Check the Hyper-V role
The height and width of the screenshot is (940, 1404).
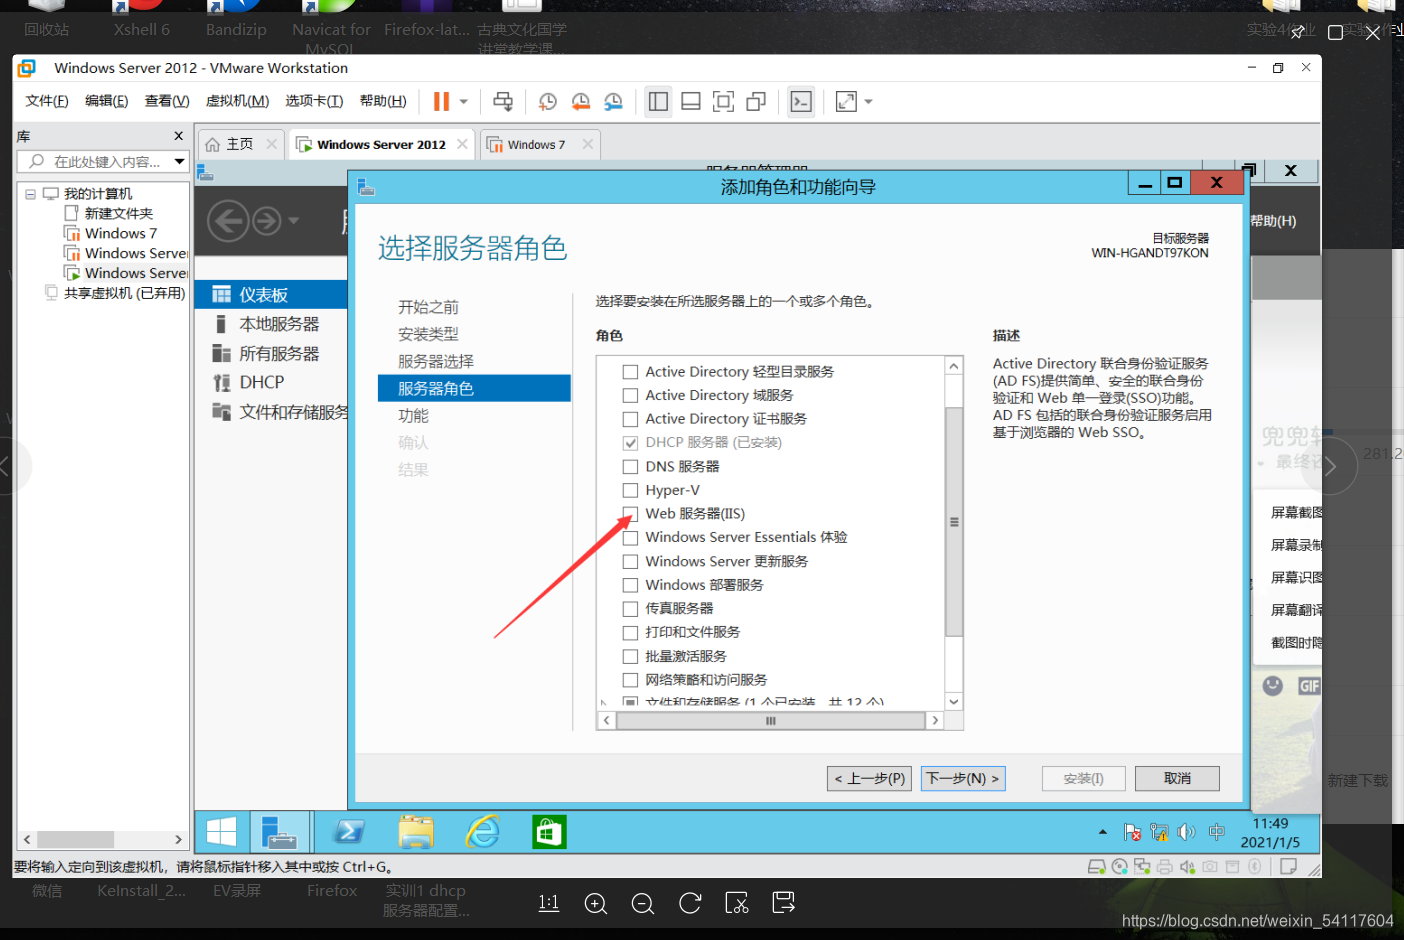tap(630, 490)
